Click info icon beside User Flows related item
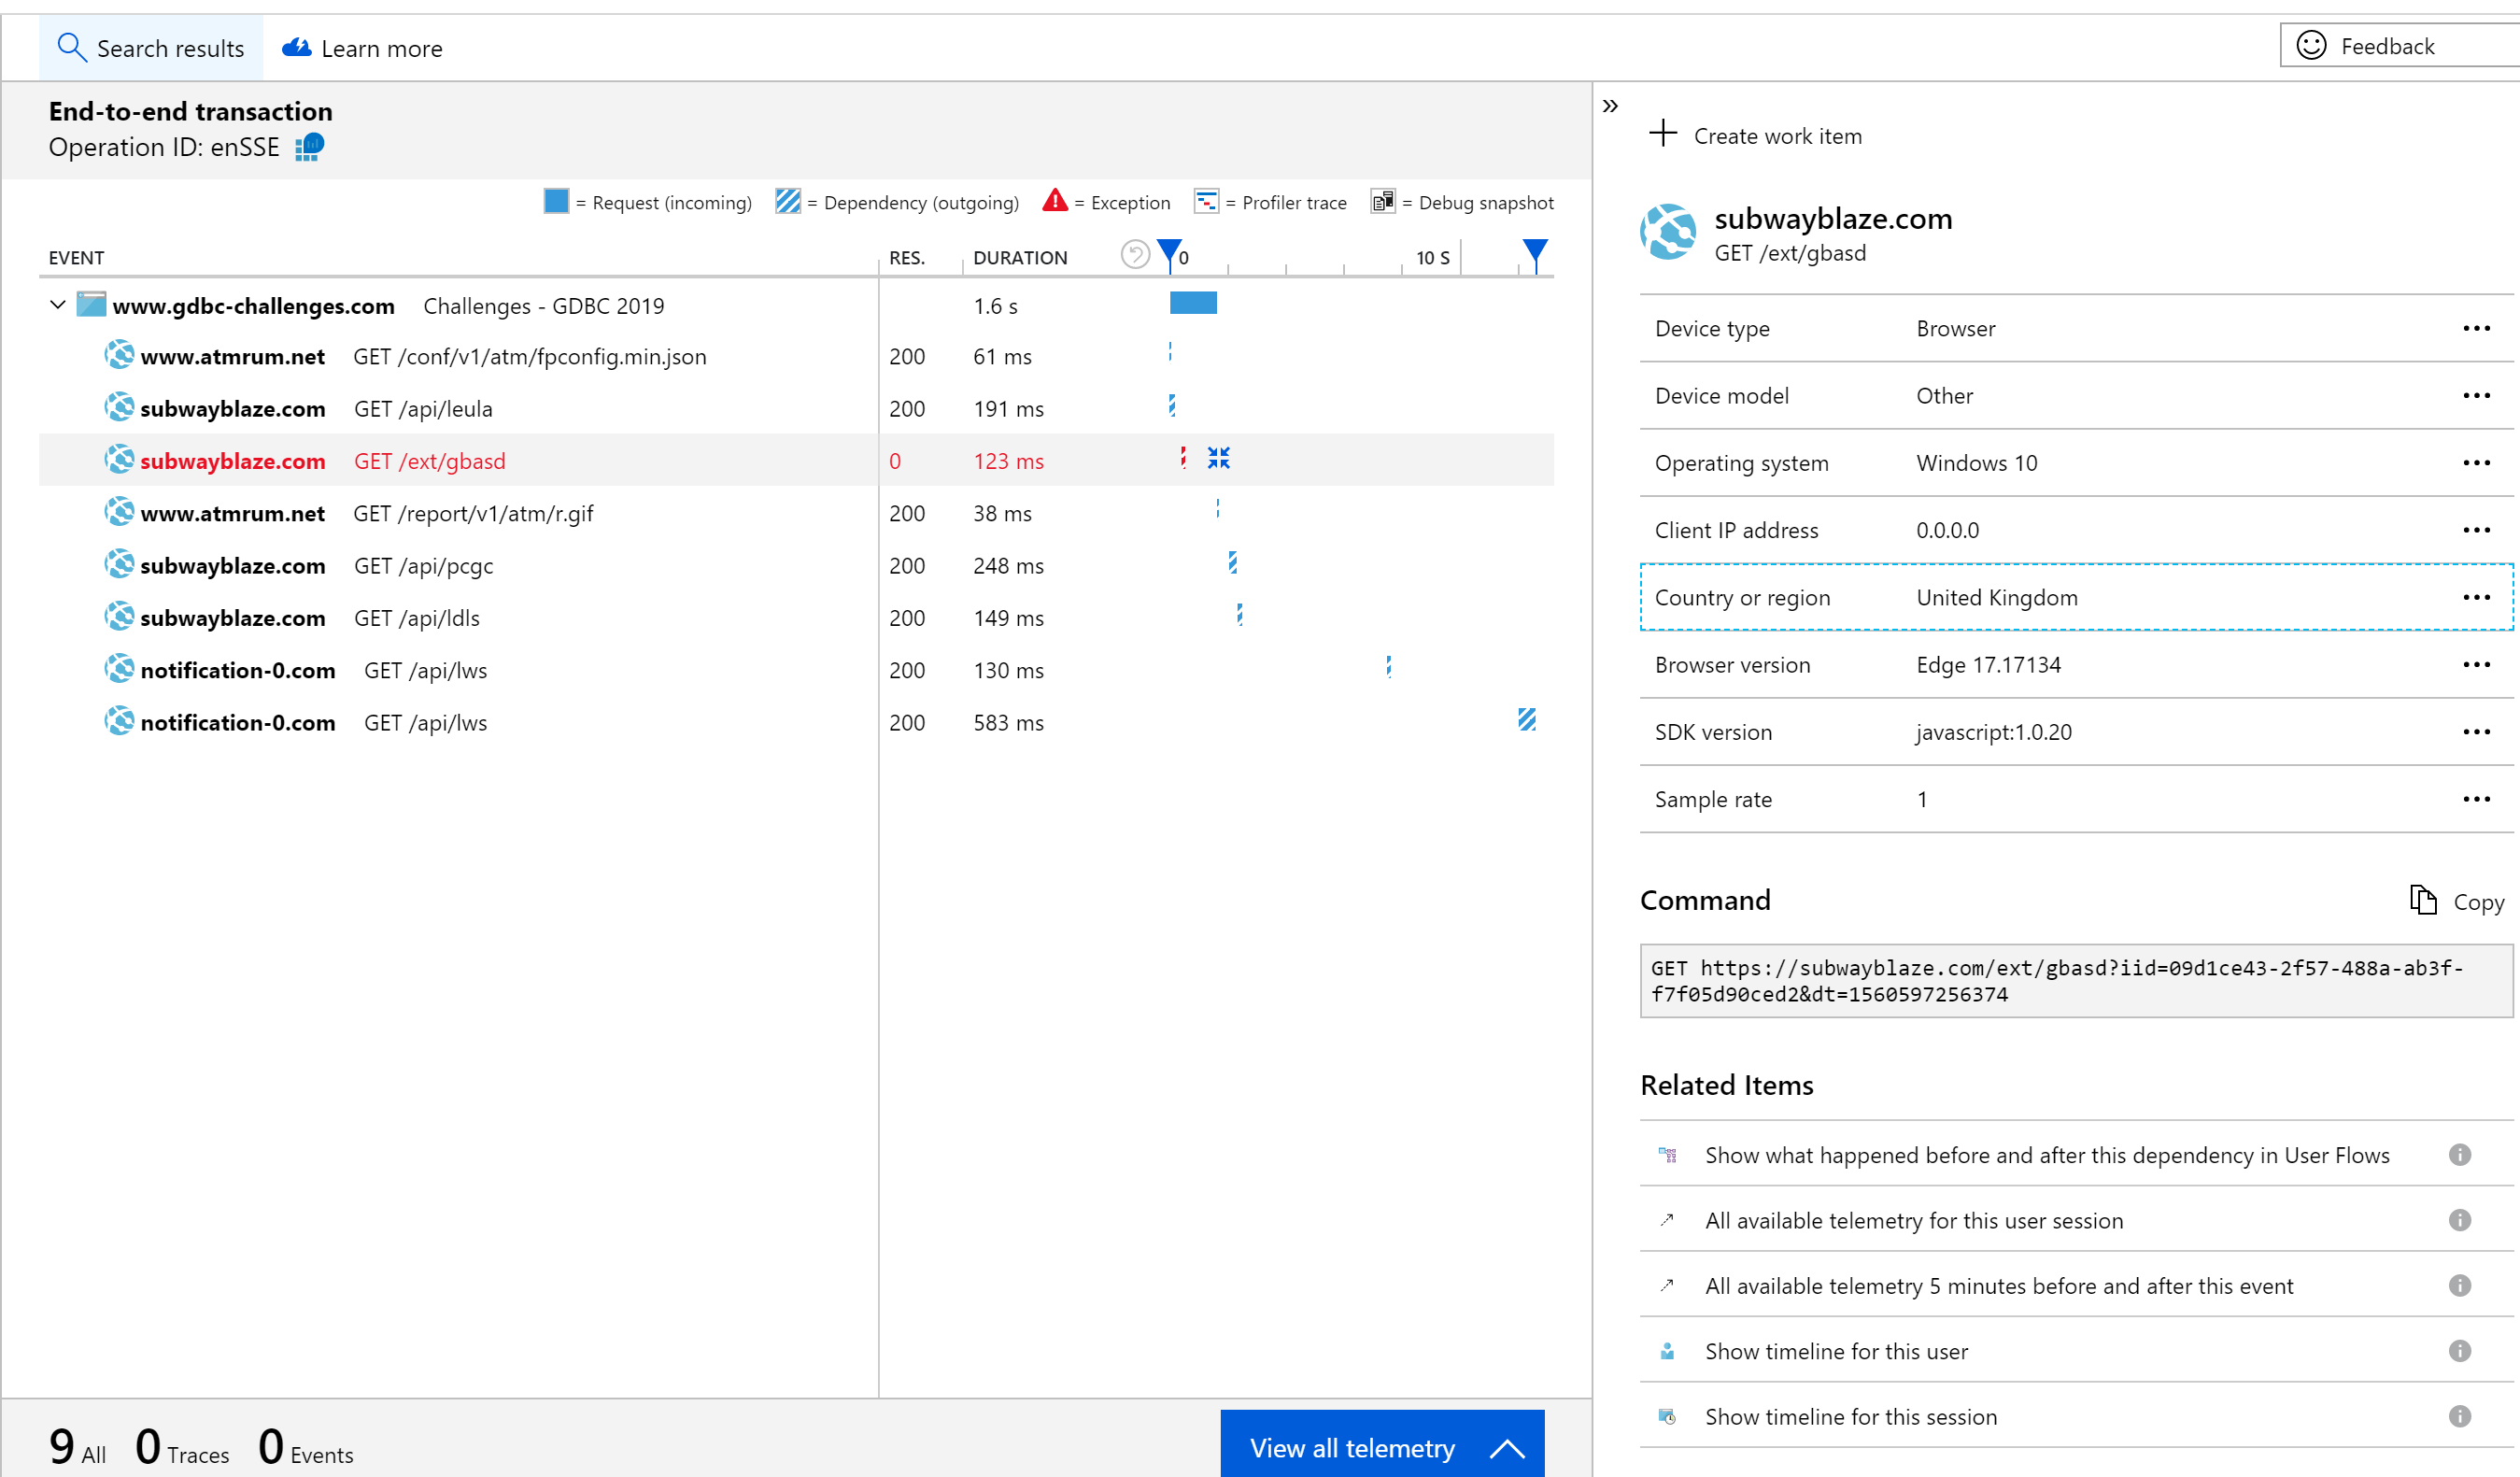This screenshot has width=2520, height=1477. (x=2459, y=1155)
